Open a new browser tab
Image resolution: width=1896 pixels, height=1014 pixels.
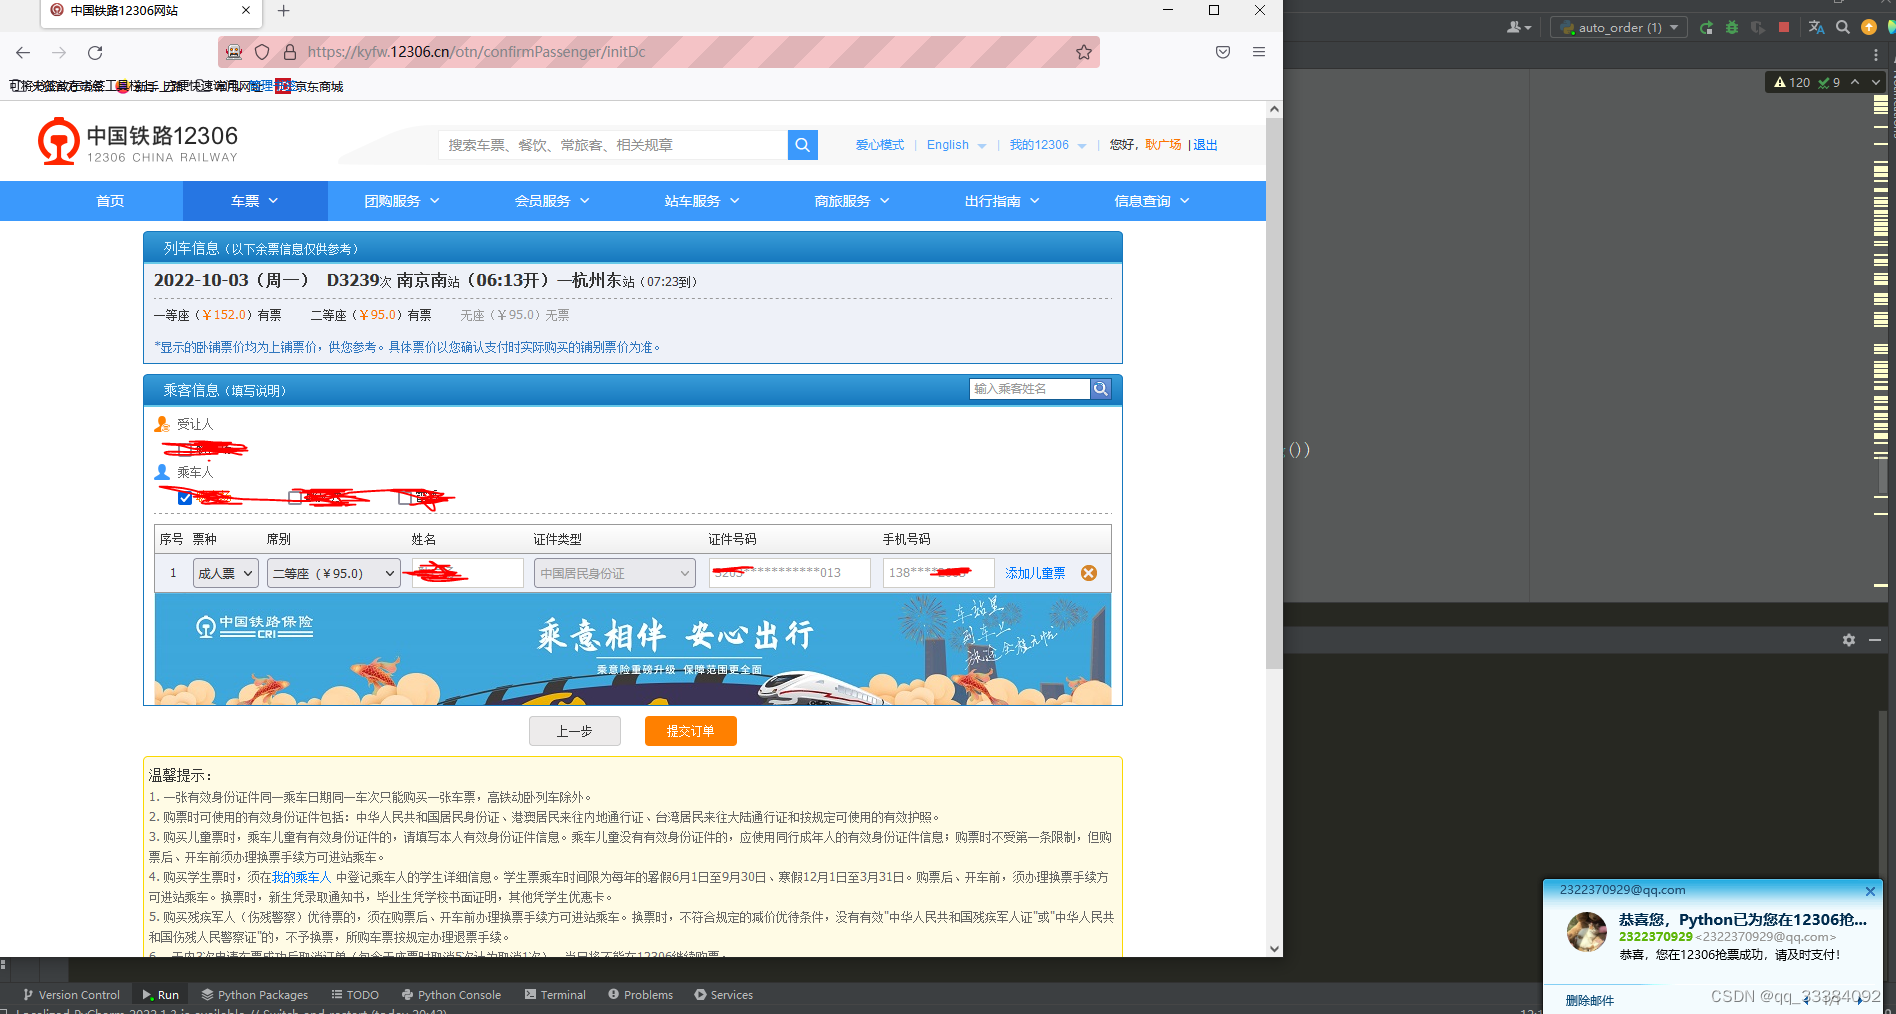[x=284, y=10]
